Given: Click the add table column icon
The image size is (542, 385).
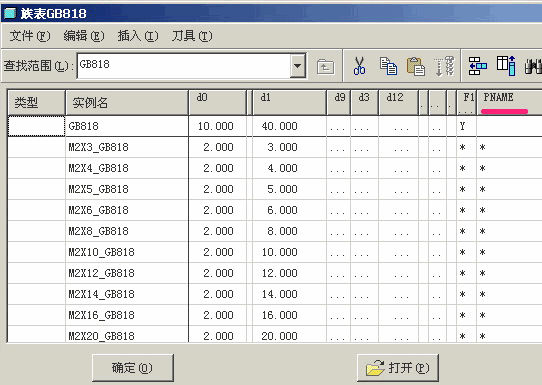Looking at the screenshot, I should (506, 66).
